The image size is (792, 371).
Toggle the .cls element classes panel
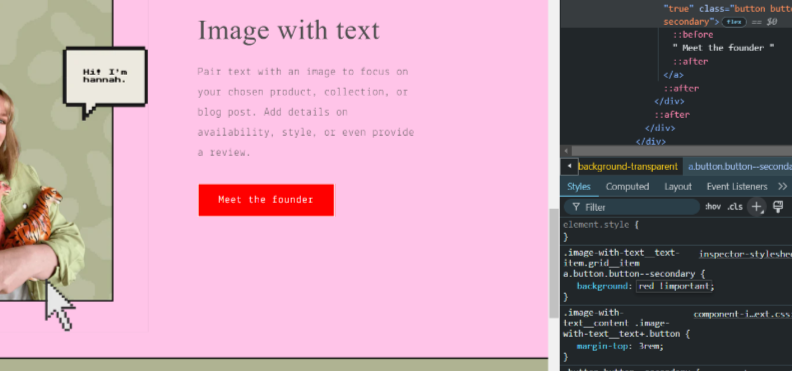(x=735, y=207)
